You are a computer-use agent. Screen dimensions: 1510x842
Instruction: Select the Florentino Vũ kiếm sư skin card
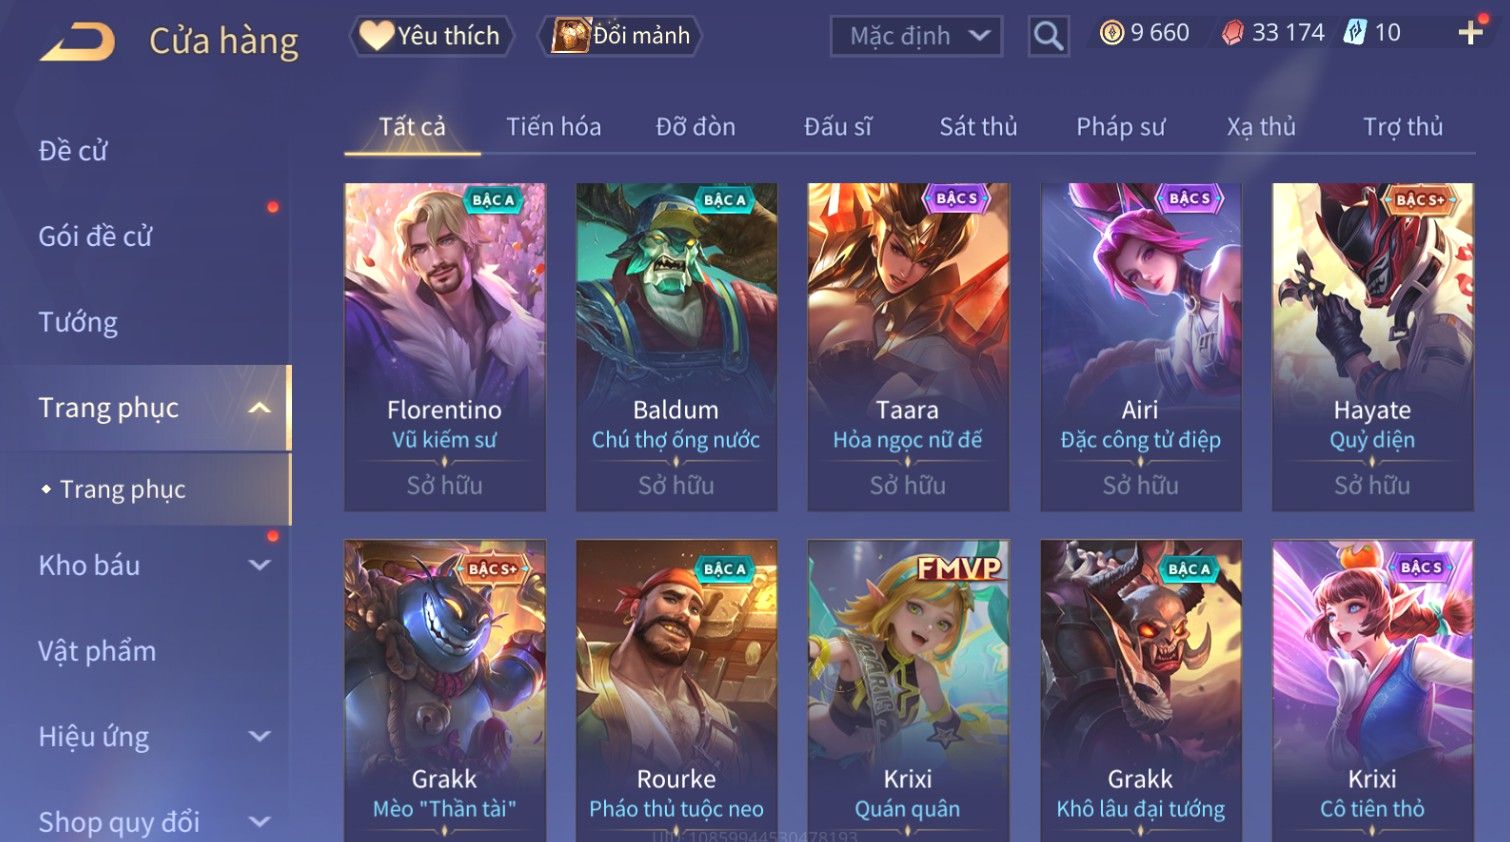pos(445,347)
